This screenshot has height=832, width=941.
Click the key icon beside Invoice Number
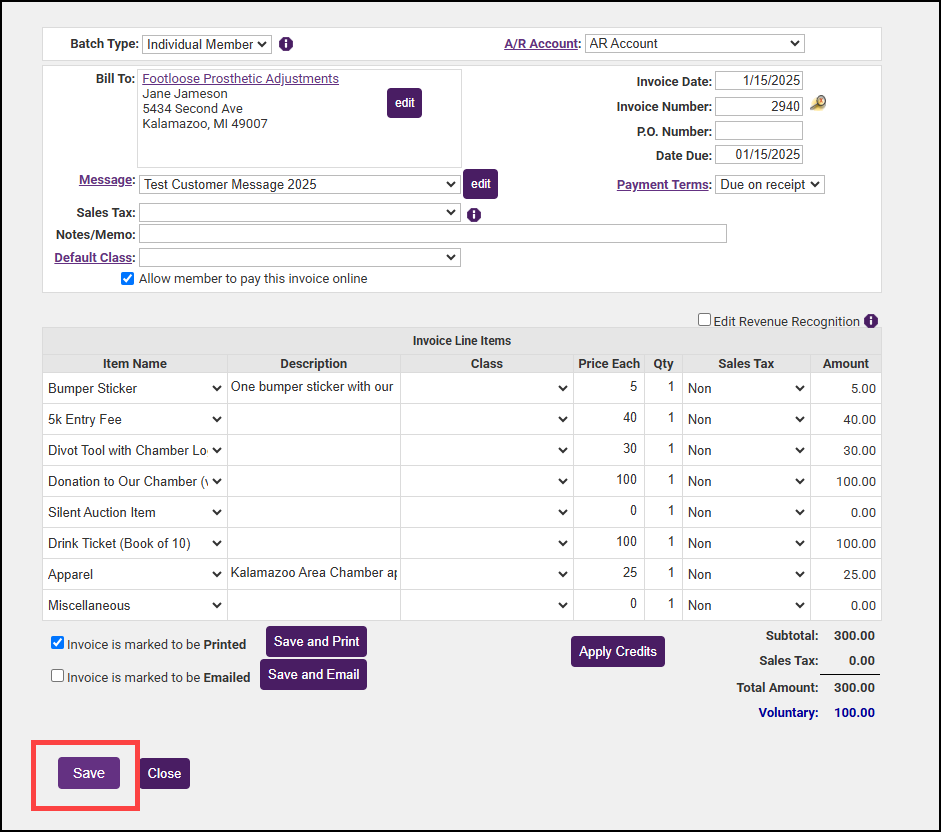pos(818,104)
